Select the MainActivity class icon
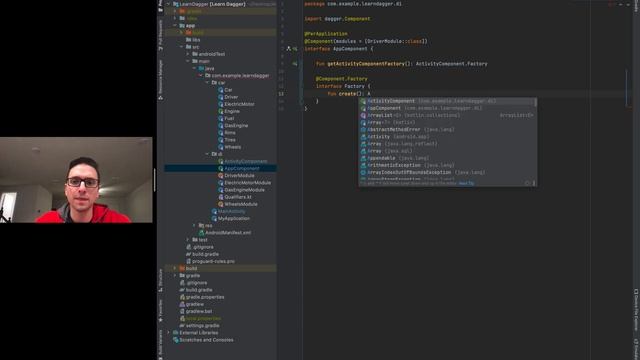 [x=214, y=211]
